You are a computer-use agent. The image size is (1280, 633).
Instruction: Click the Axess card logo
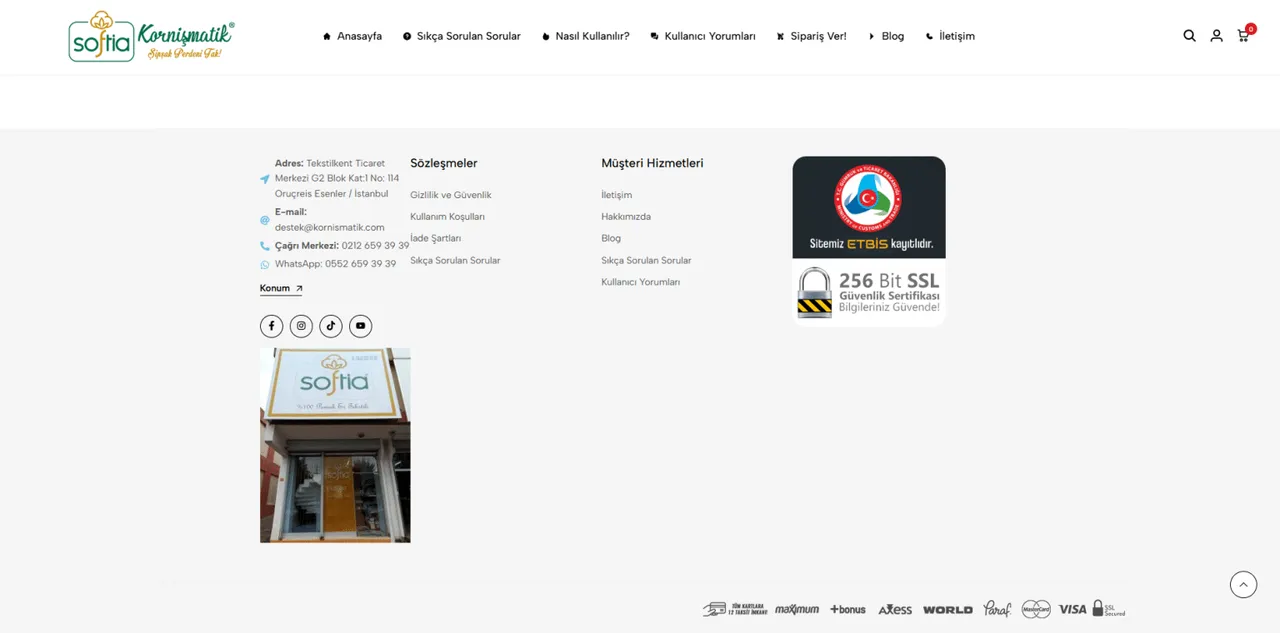tap(895, 609)
